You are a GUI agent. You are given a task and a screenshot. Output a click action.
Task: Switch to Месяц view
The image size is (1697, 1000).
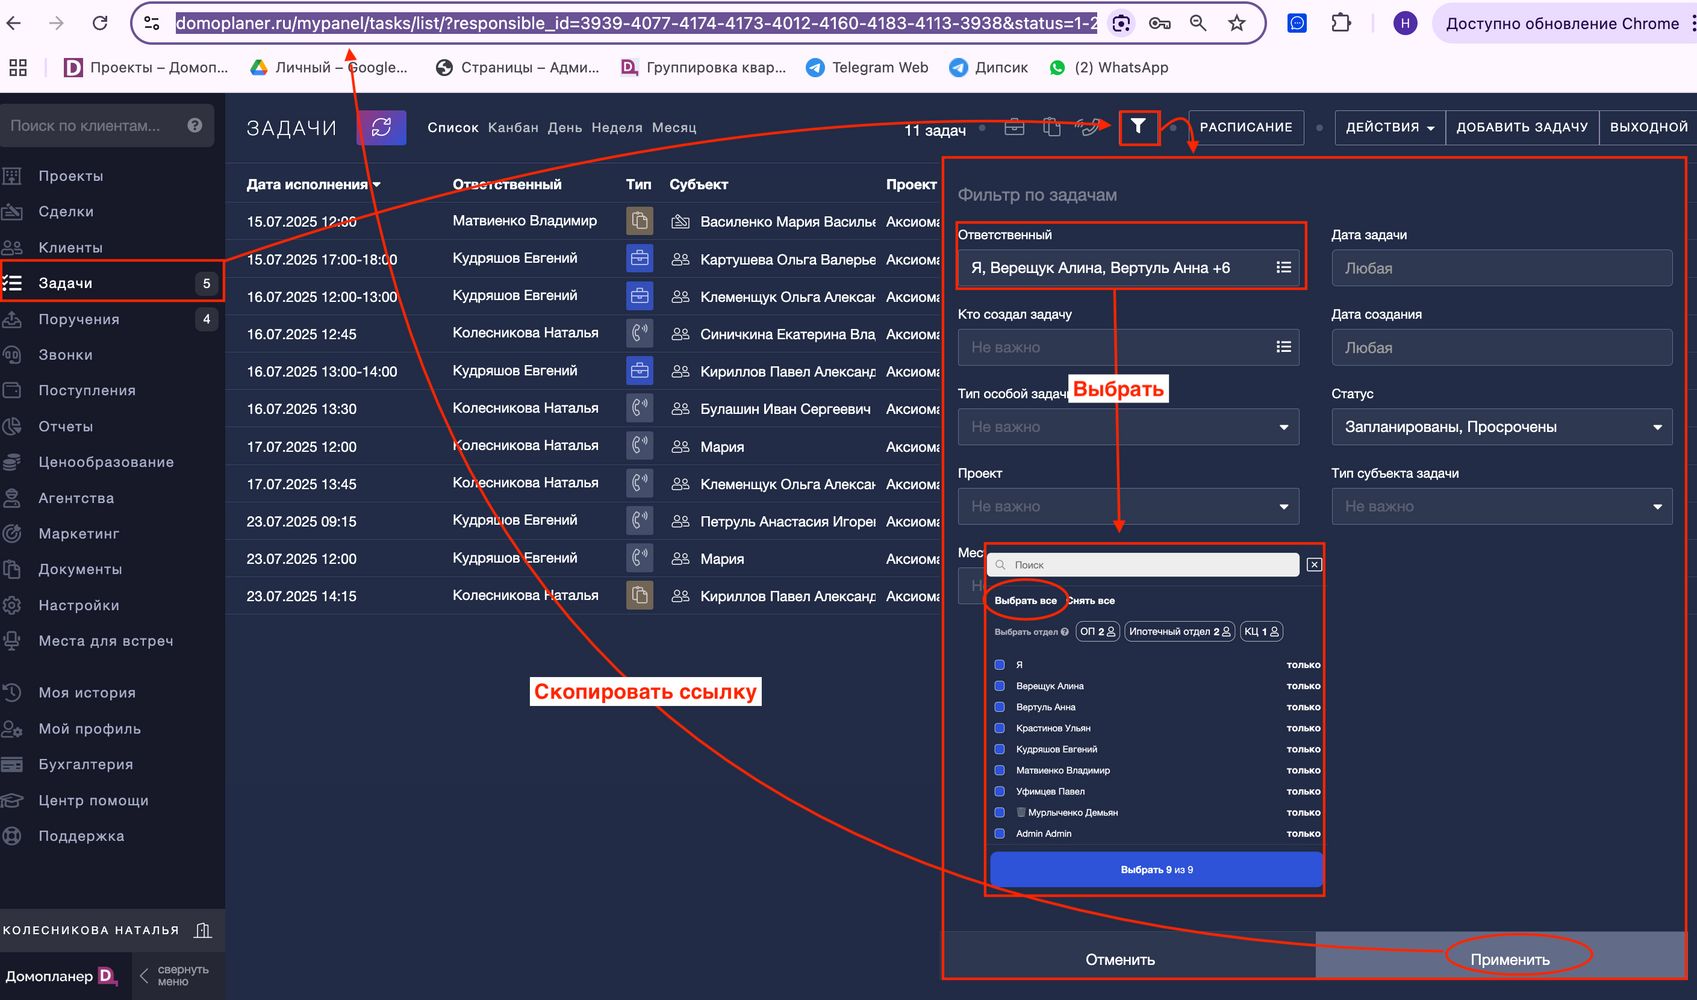click(674, 127)
